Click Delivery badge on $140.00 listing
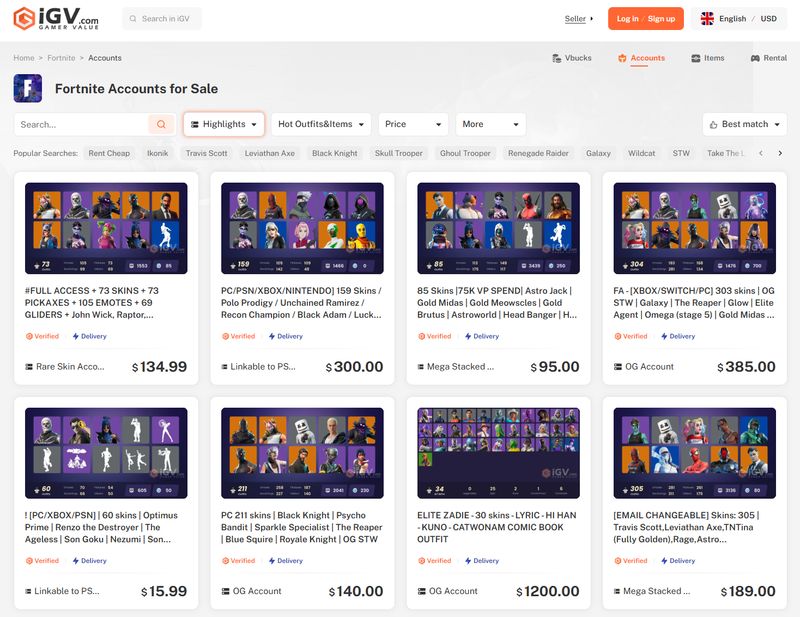800x617 pixels. click(x=285, y=561)
